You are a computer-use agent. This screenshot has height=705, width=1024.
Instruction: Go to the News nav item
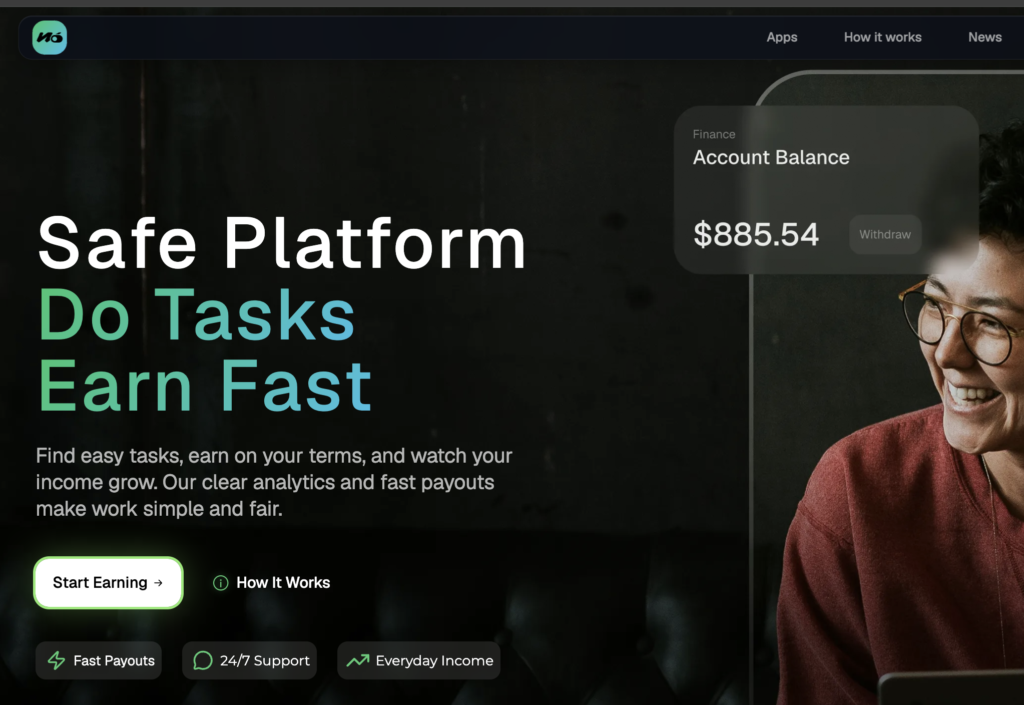click(985, 37)
